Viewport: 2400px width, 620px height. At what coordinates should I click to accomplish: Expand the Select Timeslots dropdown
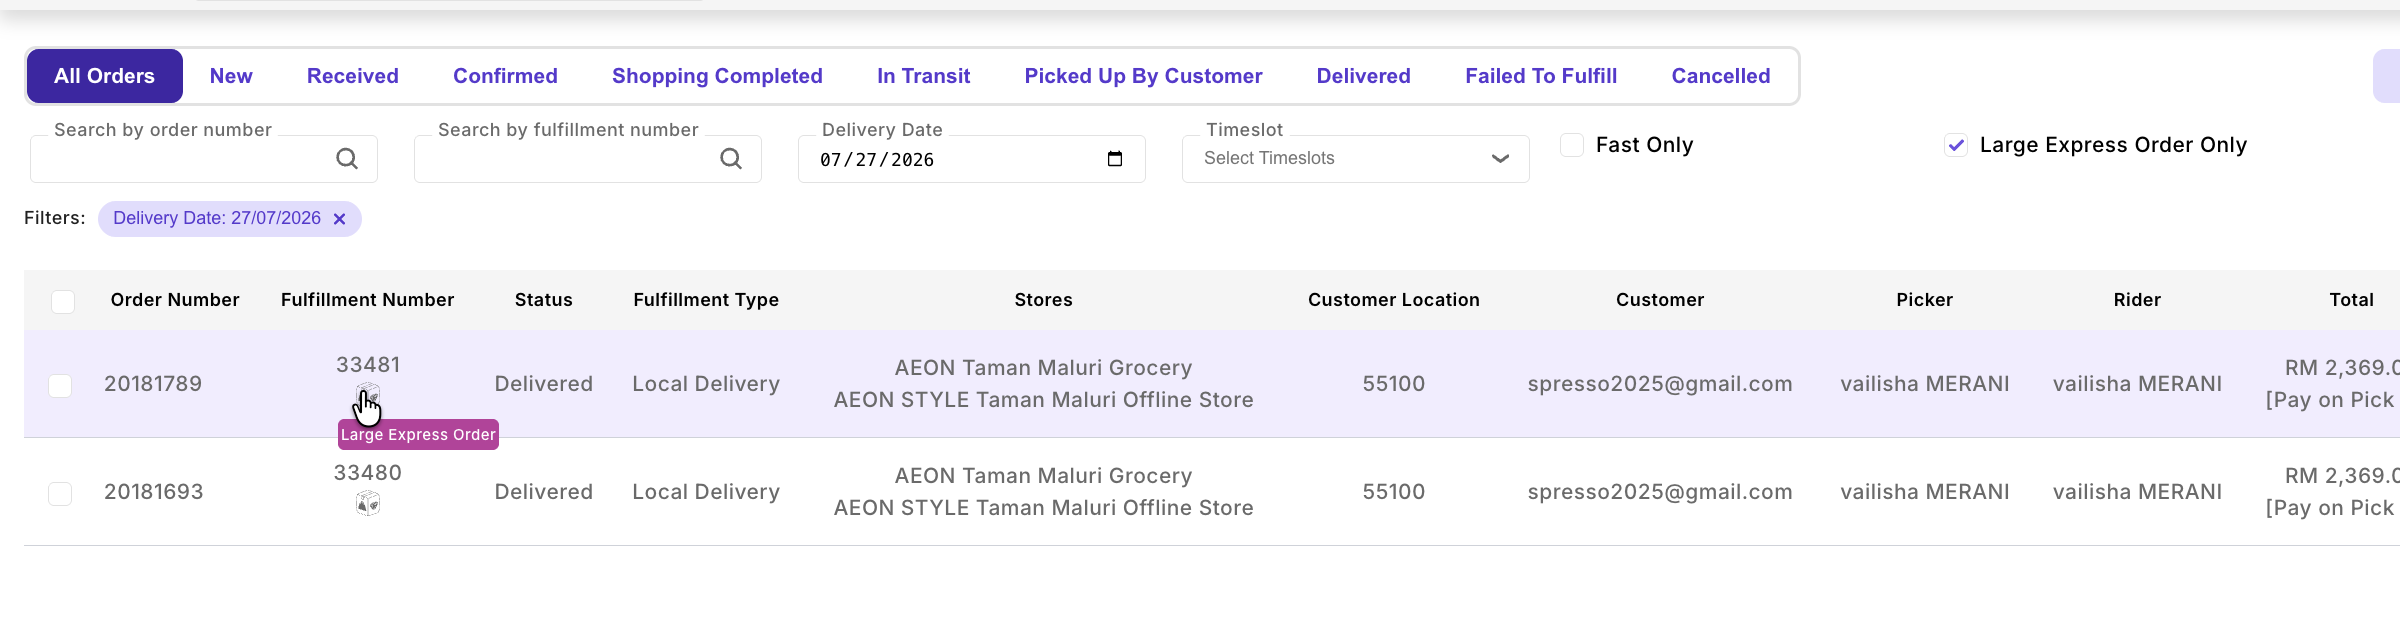[x=1355, y=159]
